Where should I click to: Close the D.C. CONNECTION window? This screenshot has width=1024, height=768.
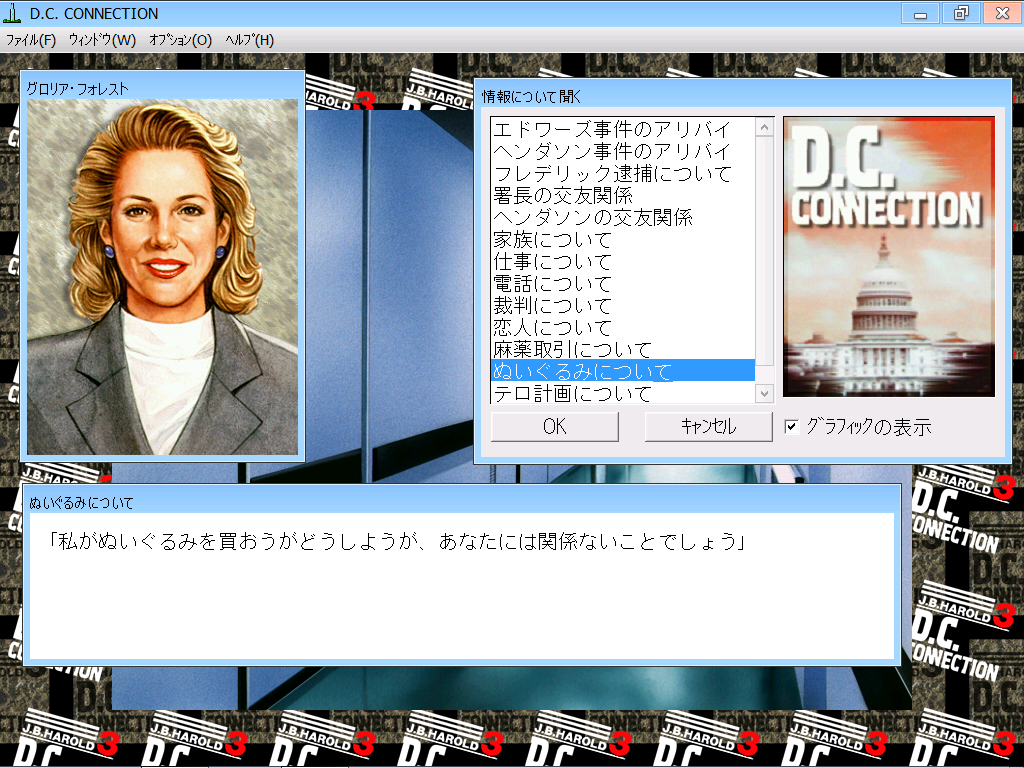[1002, 13]
